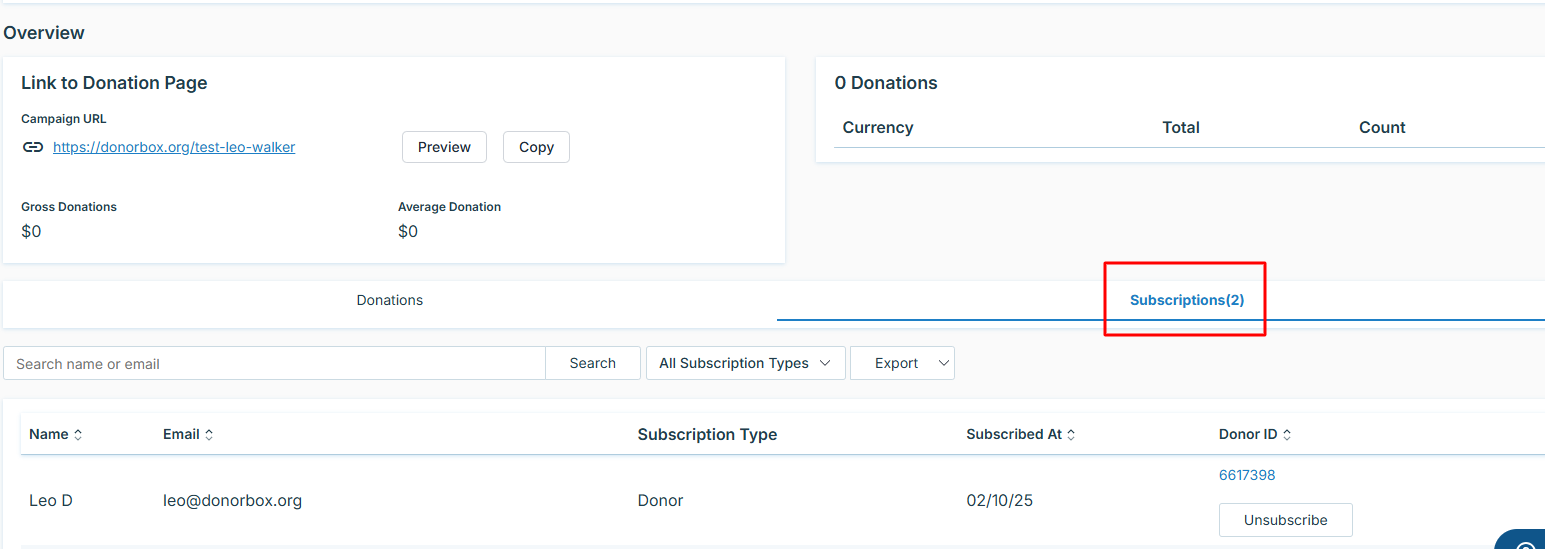
Task: Select the Subscriptions(2) tab
Action: click(x=1186, y=300)
